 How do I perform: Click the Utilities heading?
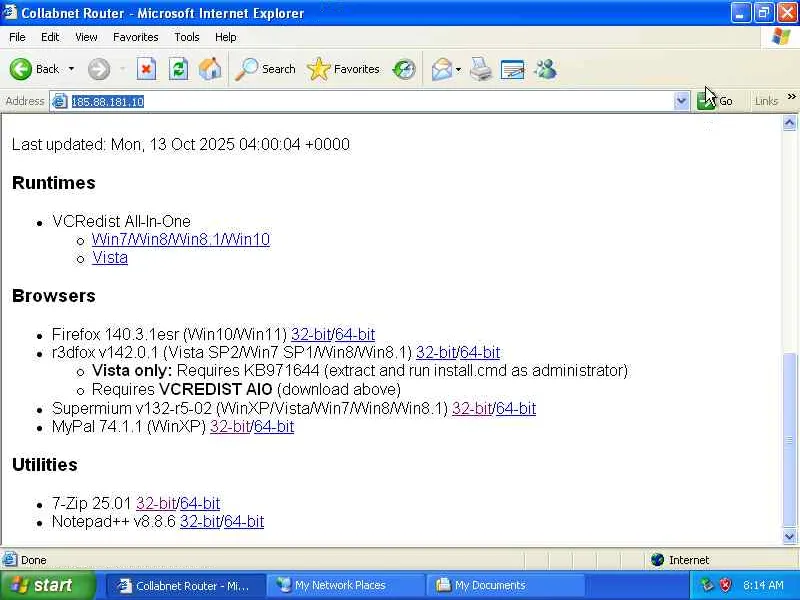(x=45, y=465)
